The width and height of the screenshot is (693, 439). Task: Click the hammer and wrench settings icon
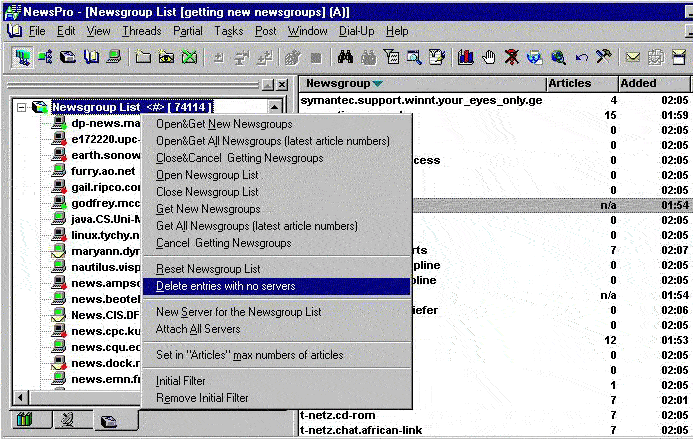coord(603,57)
